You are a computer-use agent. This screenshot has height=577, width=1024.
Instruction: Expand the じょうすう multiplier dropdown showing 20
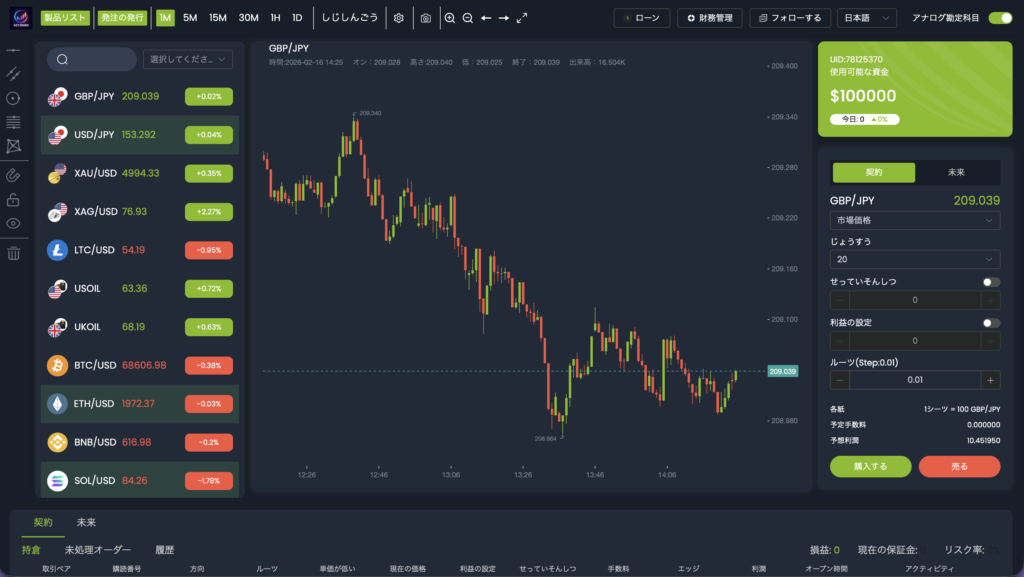click(914, 260)
